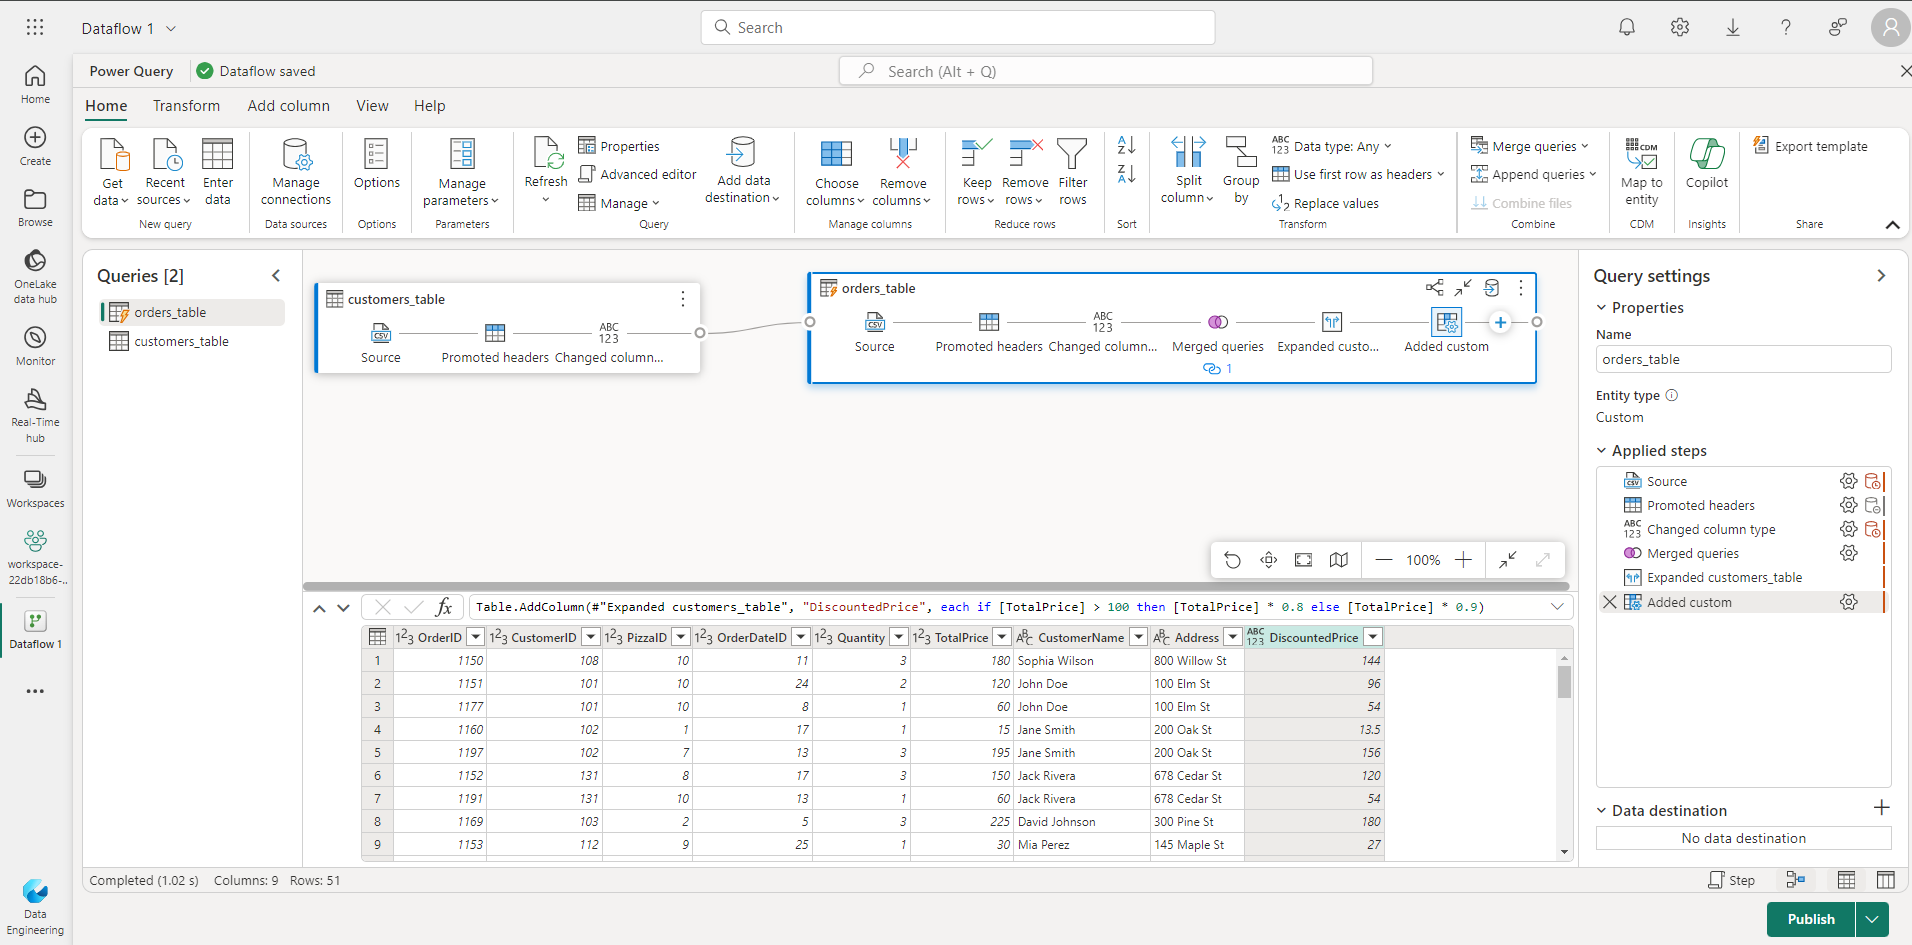
Task: Use first row as headers
Action: [x=1358, y=174]
